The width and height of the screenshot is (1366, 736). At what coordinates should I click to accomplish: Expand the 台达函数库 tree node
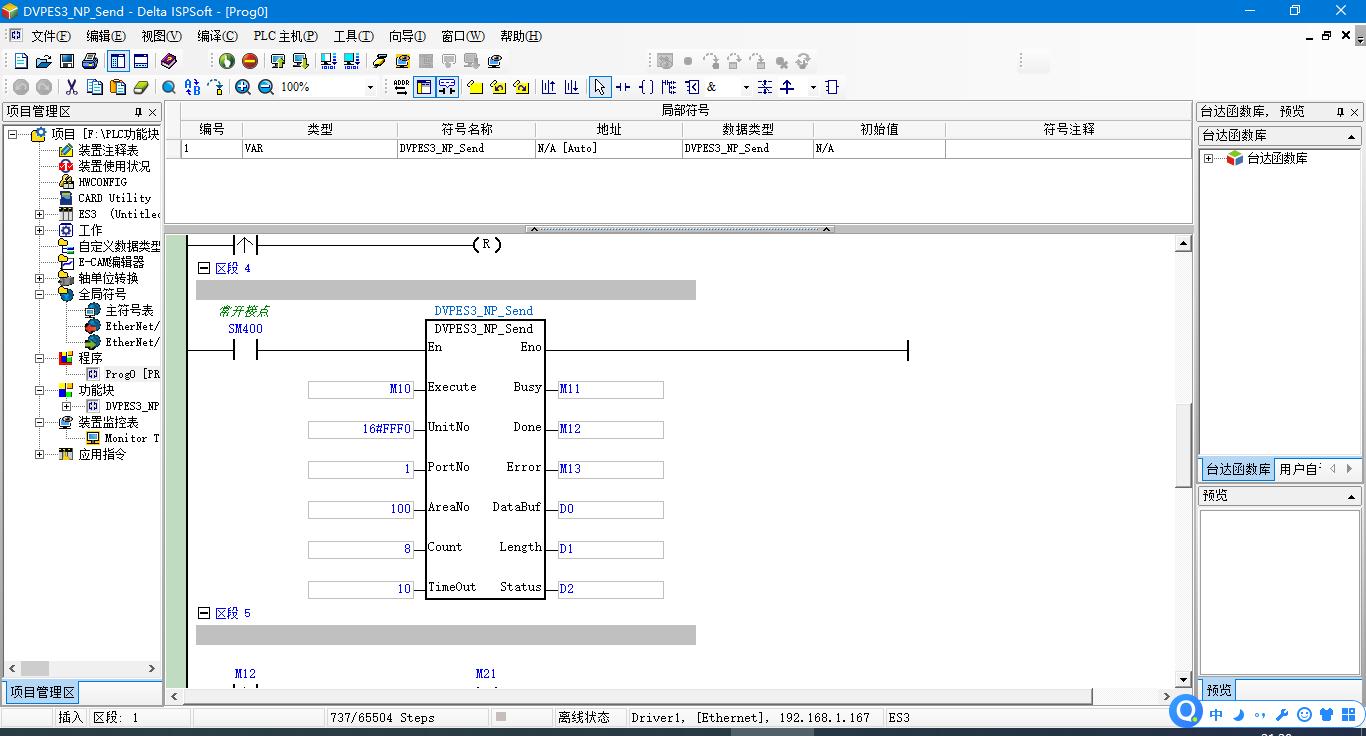click(1208, 159)
